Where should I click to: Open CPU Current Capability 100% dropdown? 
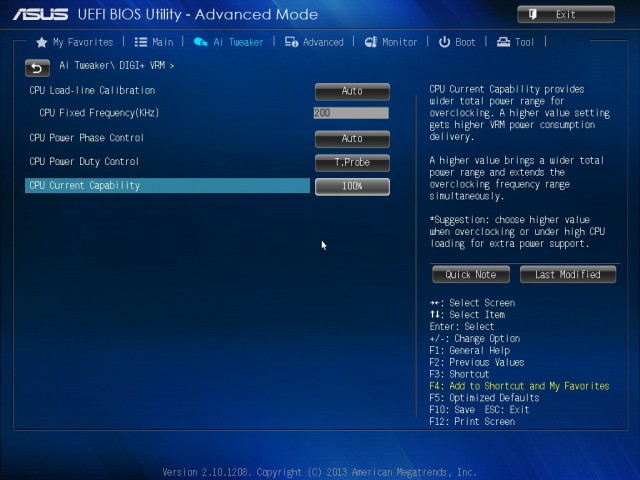pyautogui.click(x=352, y=187)
